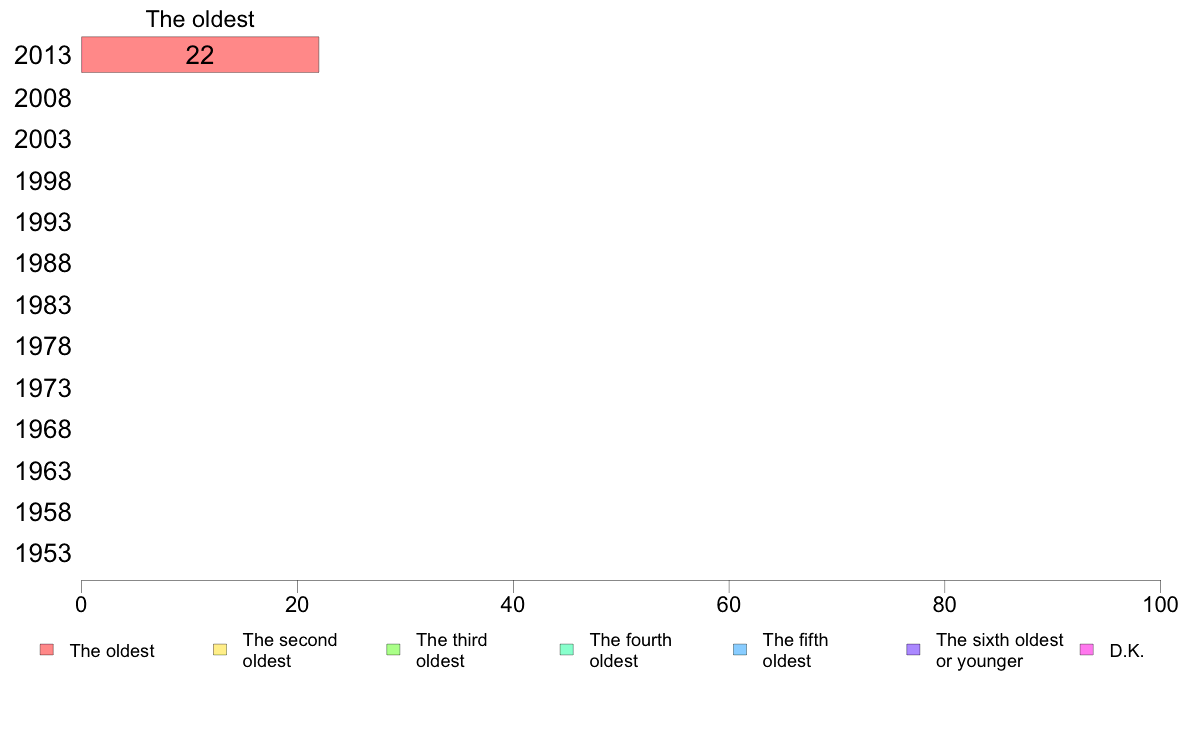
Task: Select the 2008 row label
Action: [x=43, y=99]
